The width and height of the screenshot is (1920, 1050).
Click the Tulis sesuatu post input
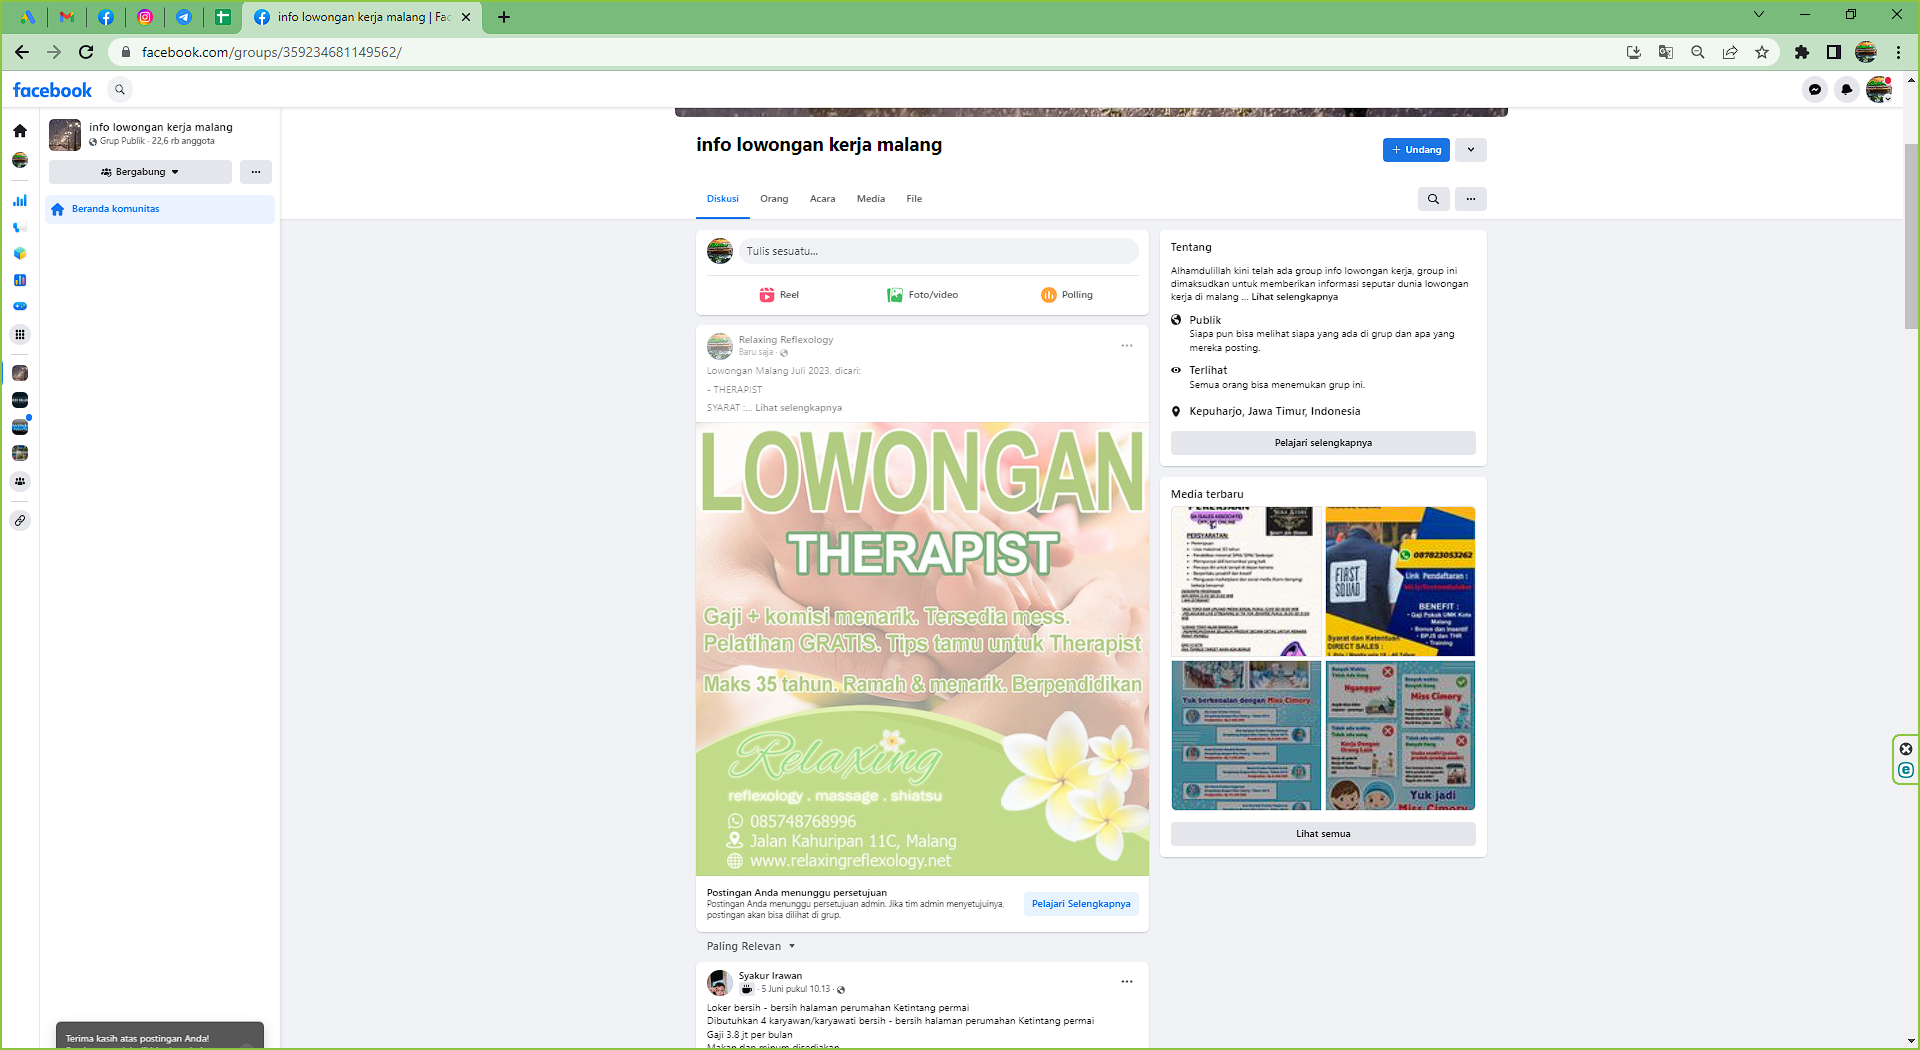(939, 251)
